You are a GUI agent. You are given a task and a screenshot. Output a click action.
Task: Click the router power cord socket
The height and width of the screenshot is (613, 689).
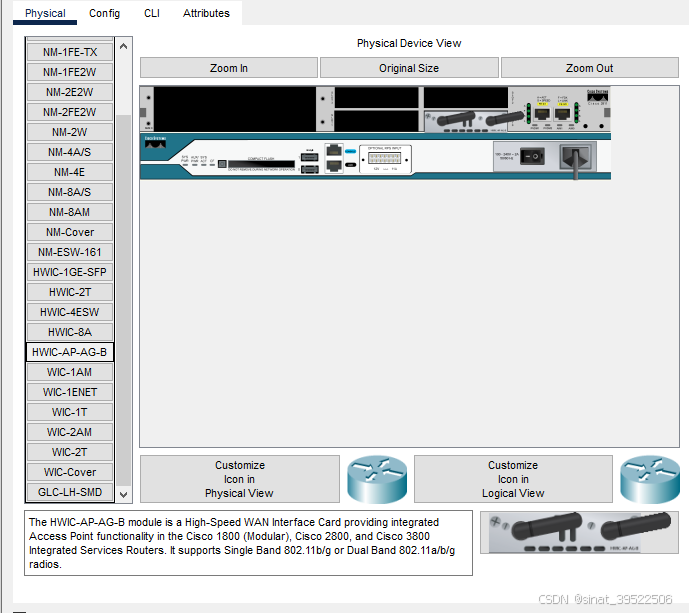pos(576,157)
